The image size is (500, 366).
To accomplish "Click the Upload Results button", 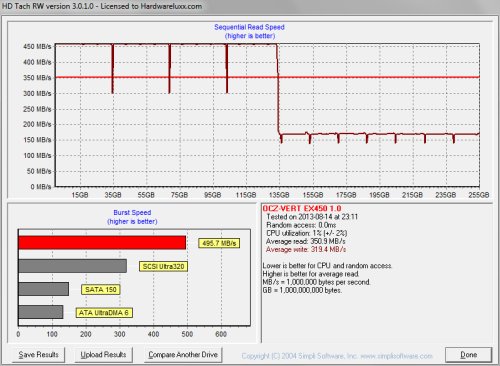I will (103, 355).
